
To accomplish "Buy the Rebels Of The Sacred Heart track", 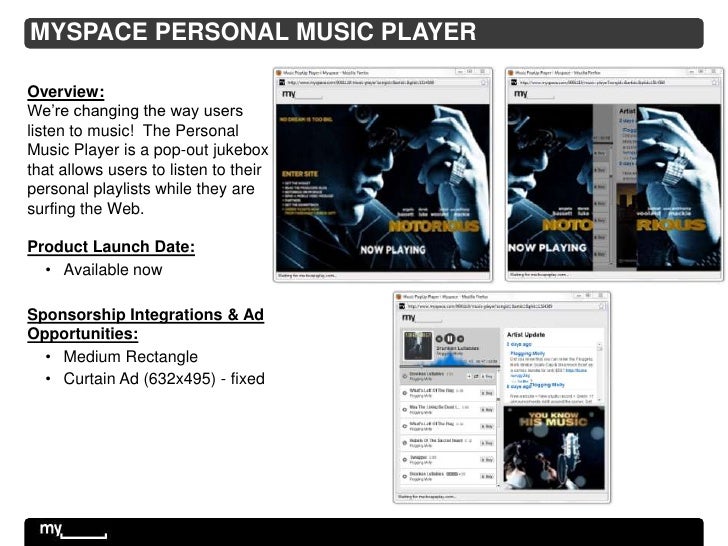I will coord(487,443).
